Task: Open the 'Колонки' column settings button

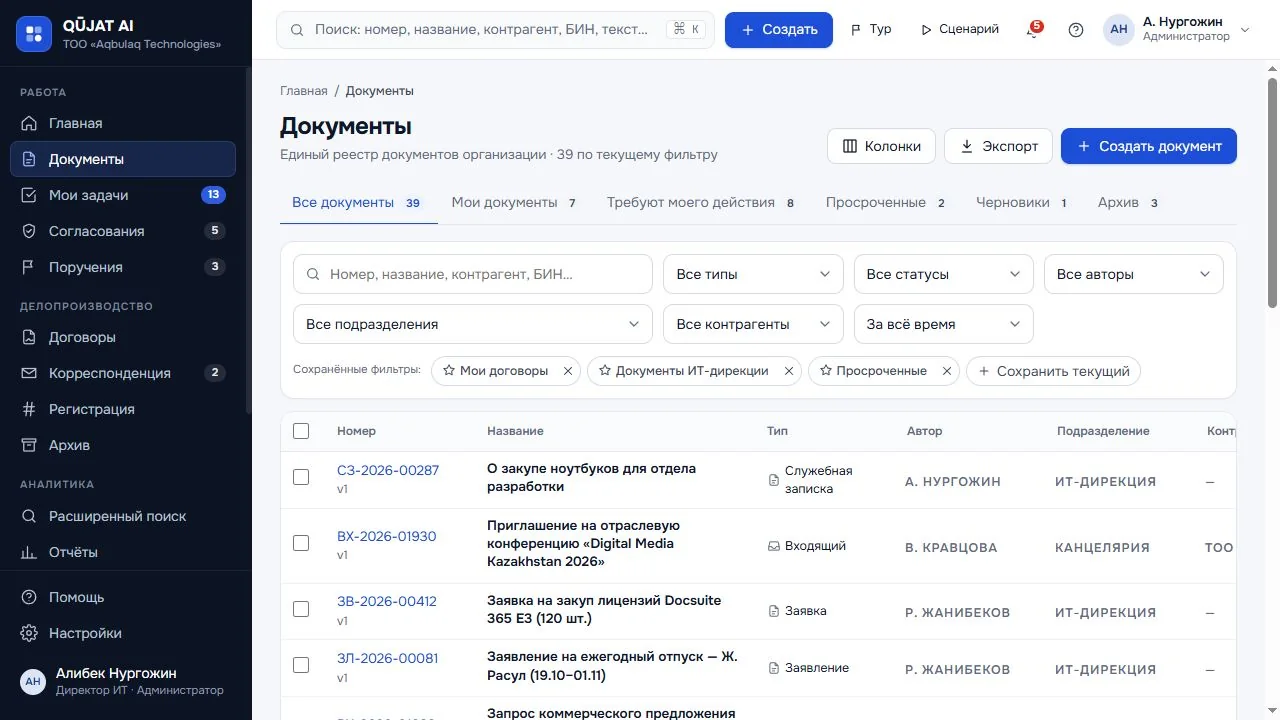Action: click(x=881, y=146)
